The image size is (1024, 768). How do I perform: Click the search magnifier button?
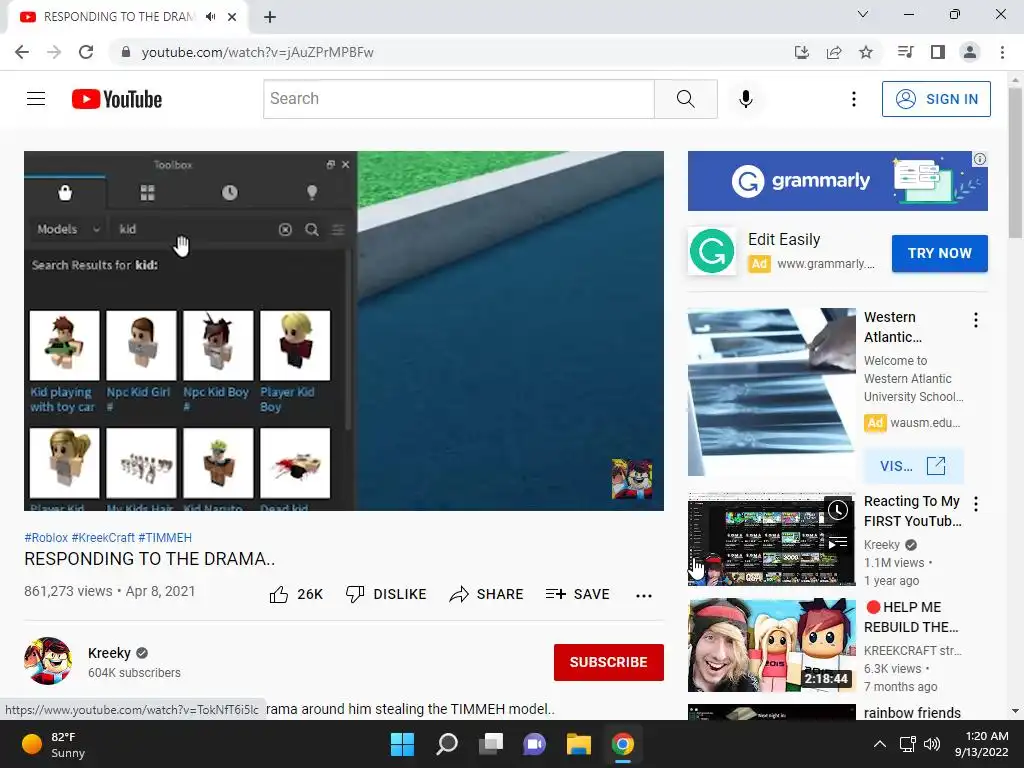(x=686, y=99)
